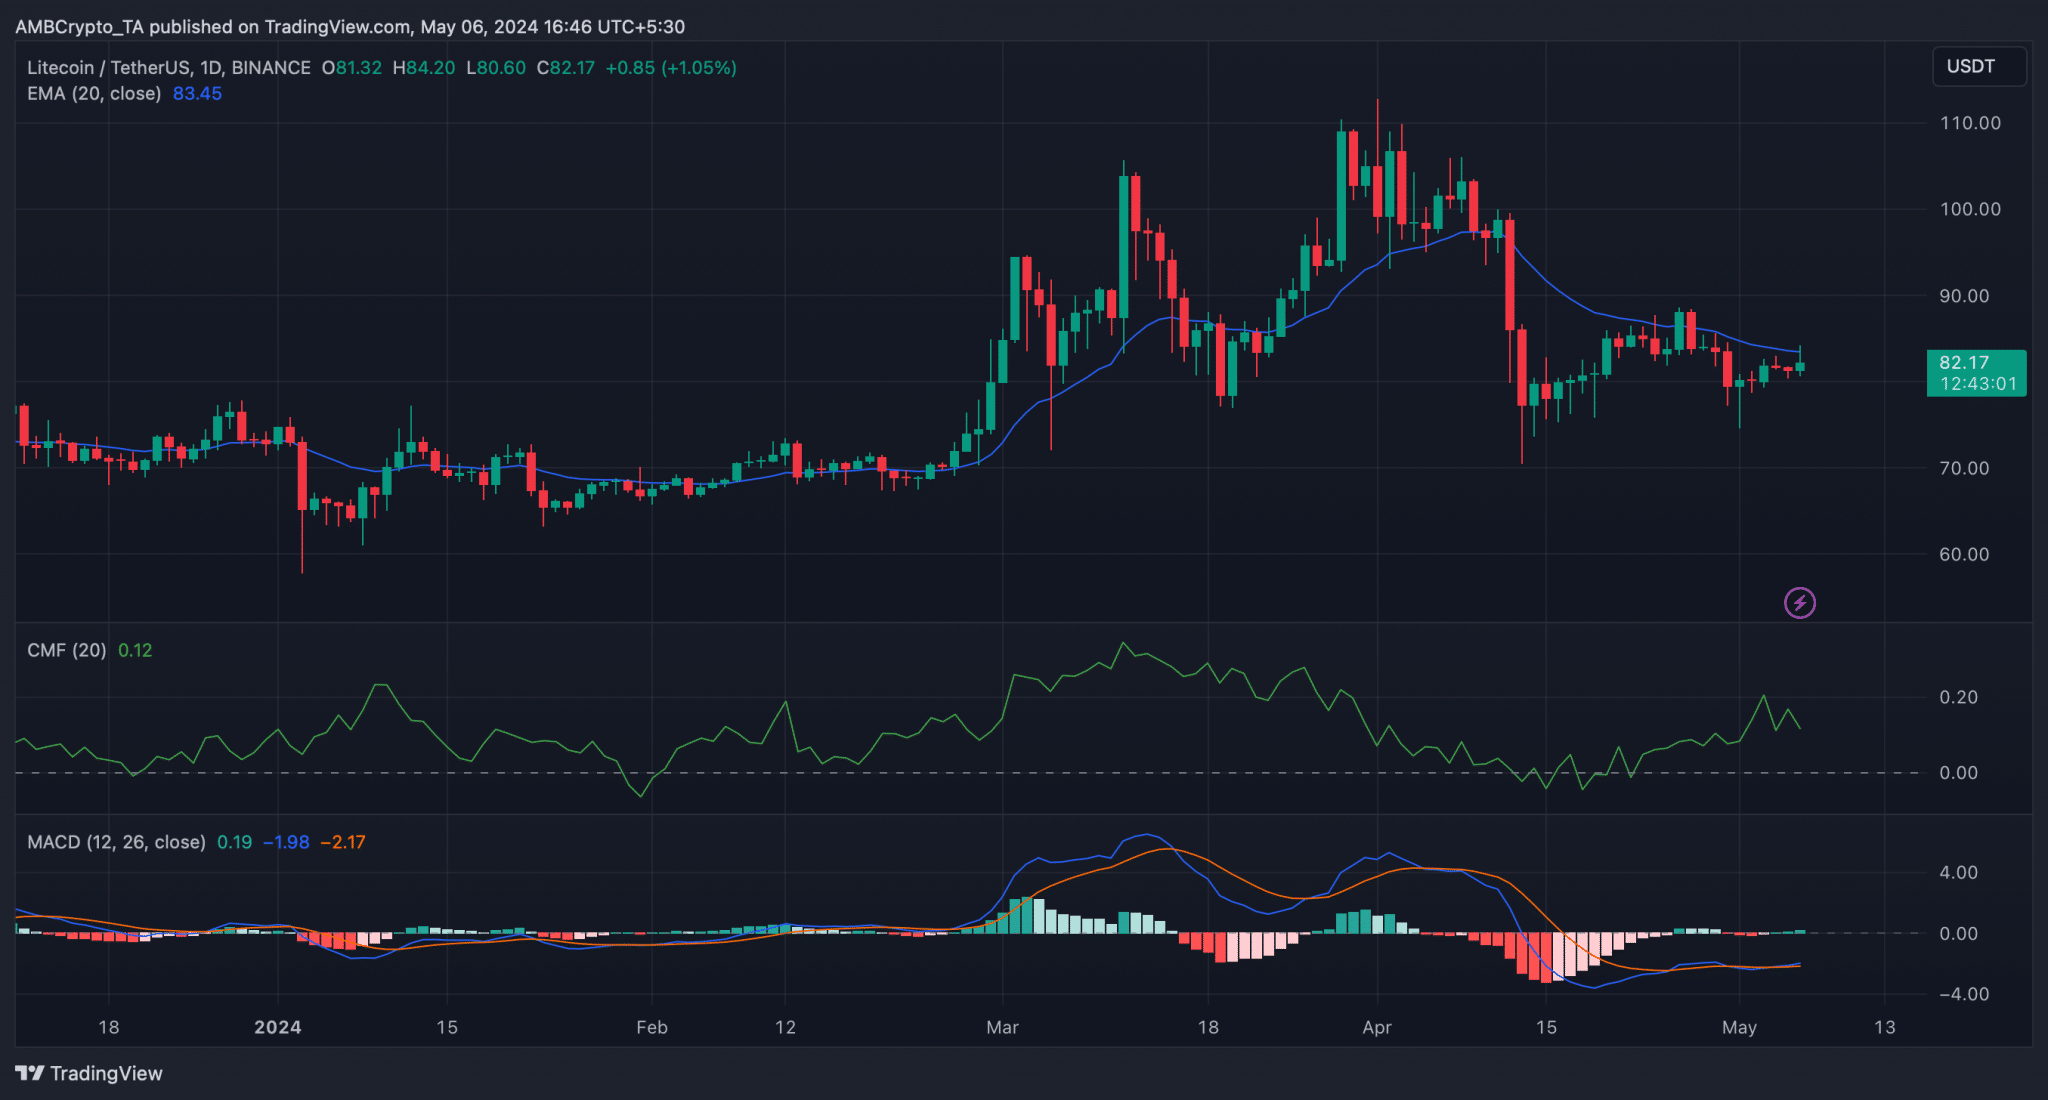Click the TradingView logo at bottom left
The width and height of the screenshot is (2048, 1100).
click(88, 1073)
